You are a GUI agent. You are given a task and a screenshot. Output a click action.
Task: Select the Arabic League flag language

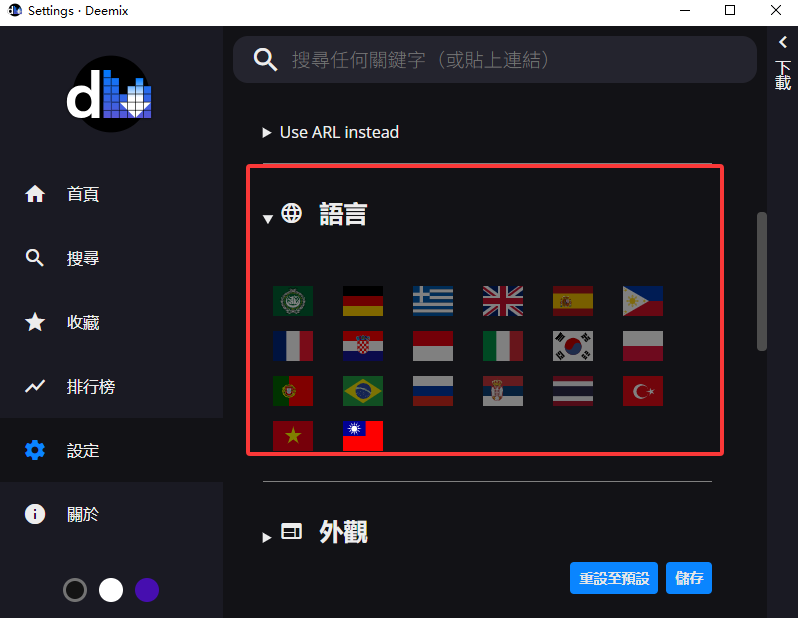click(293, 301)
